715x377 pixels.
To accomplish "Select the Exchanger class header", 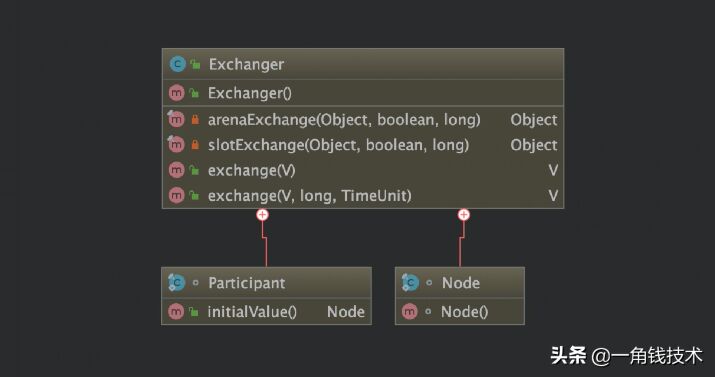I will (363, 64).
